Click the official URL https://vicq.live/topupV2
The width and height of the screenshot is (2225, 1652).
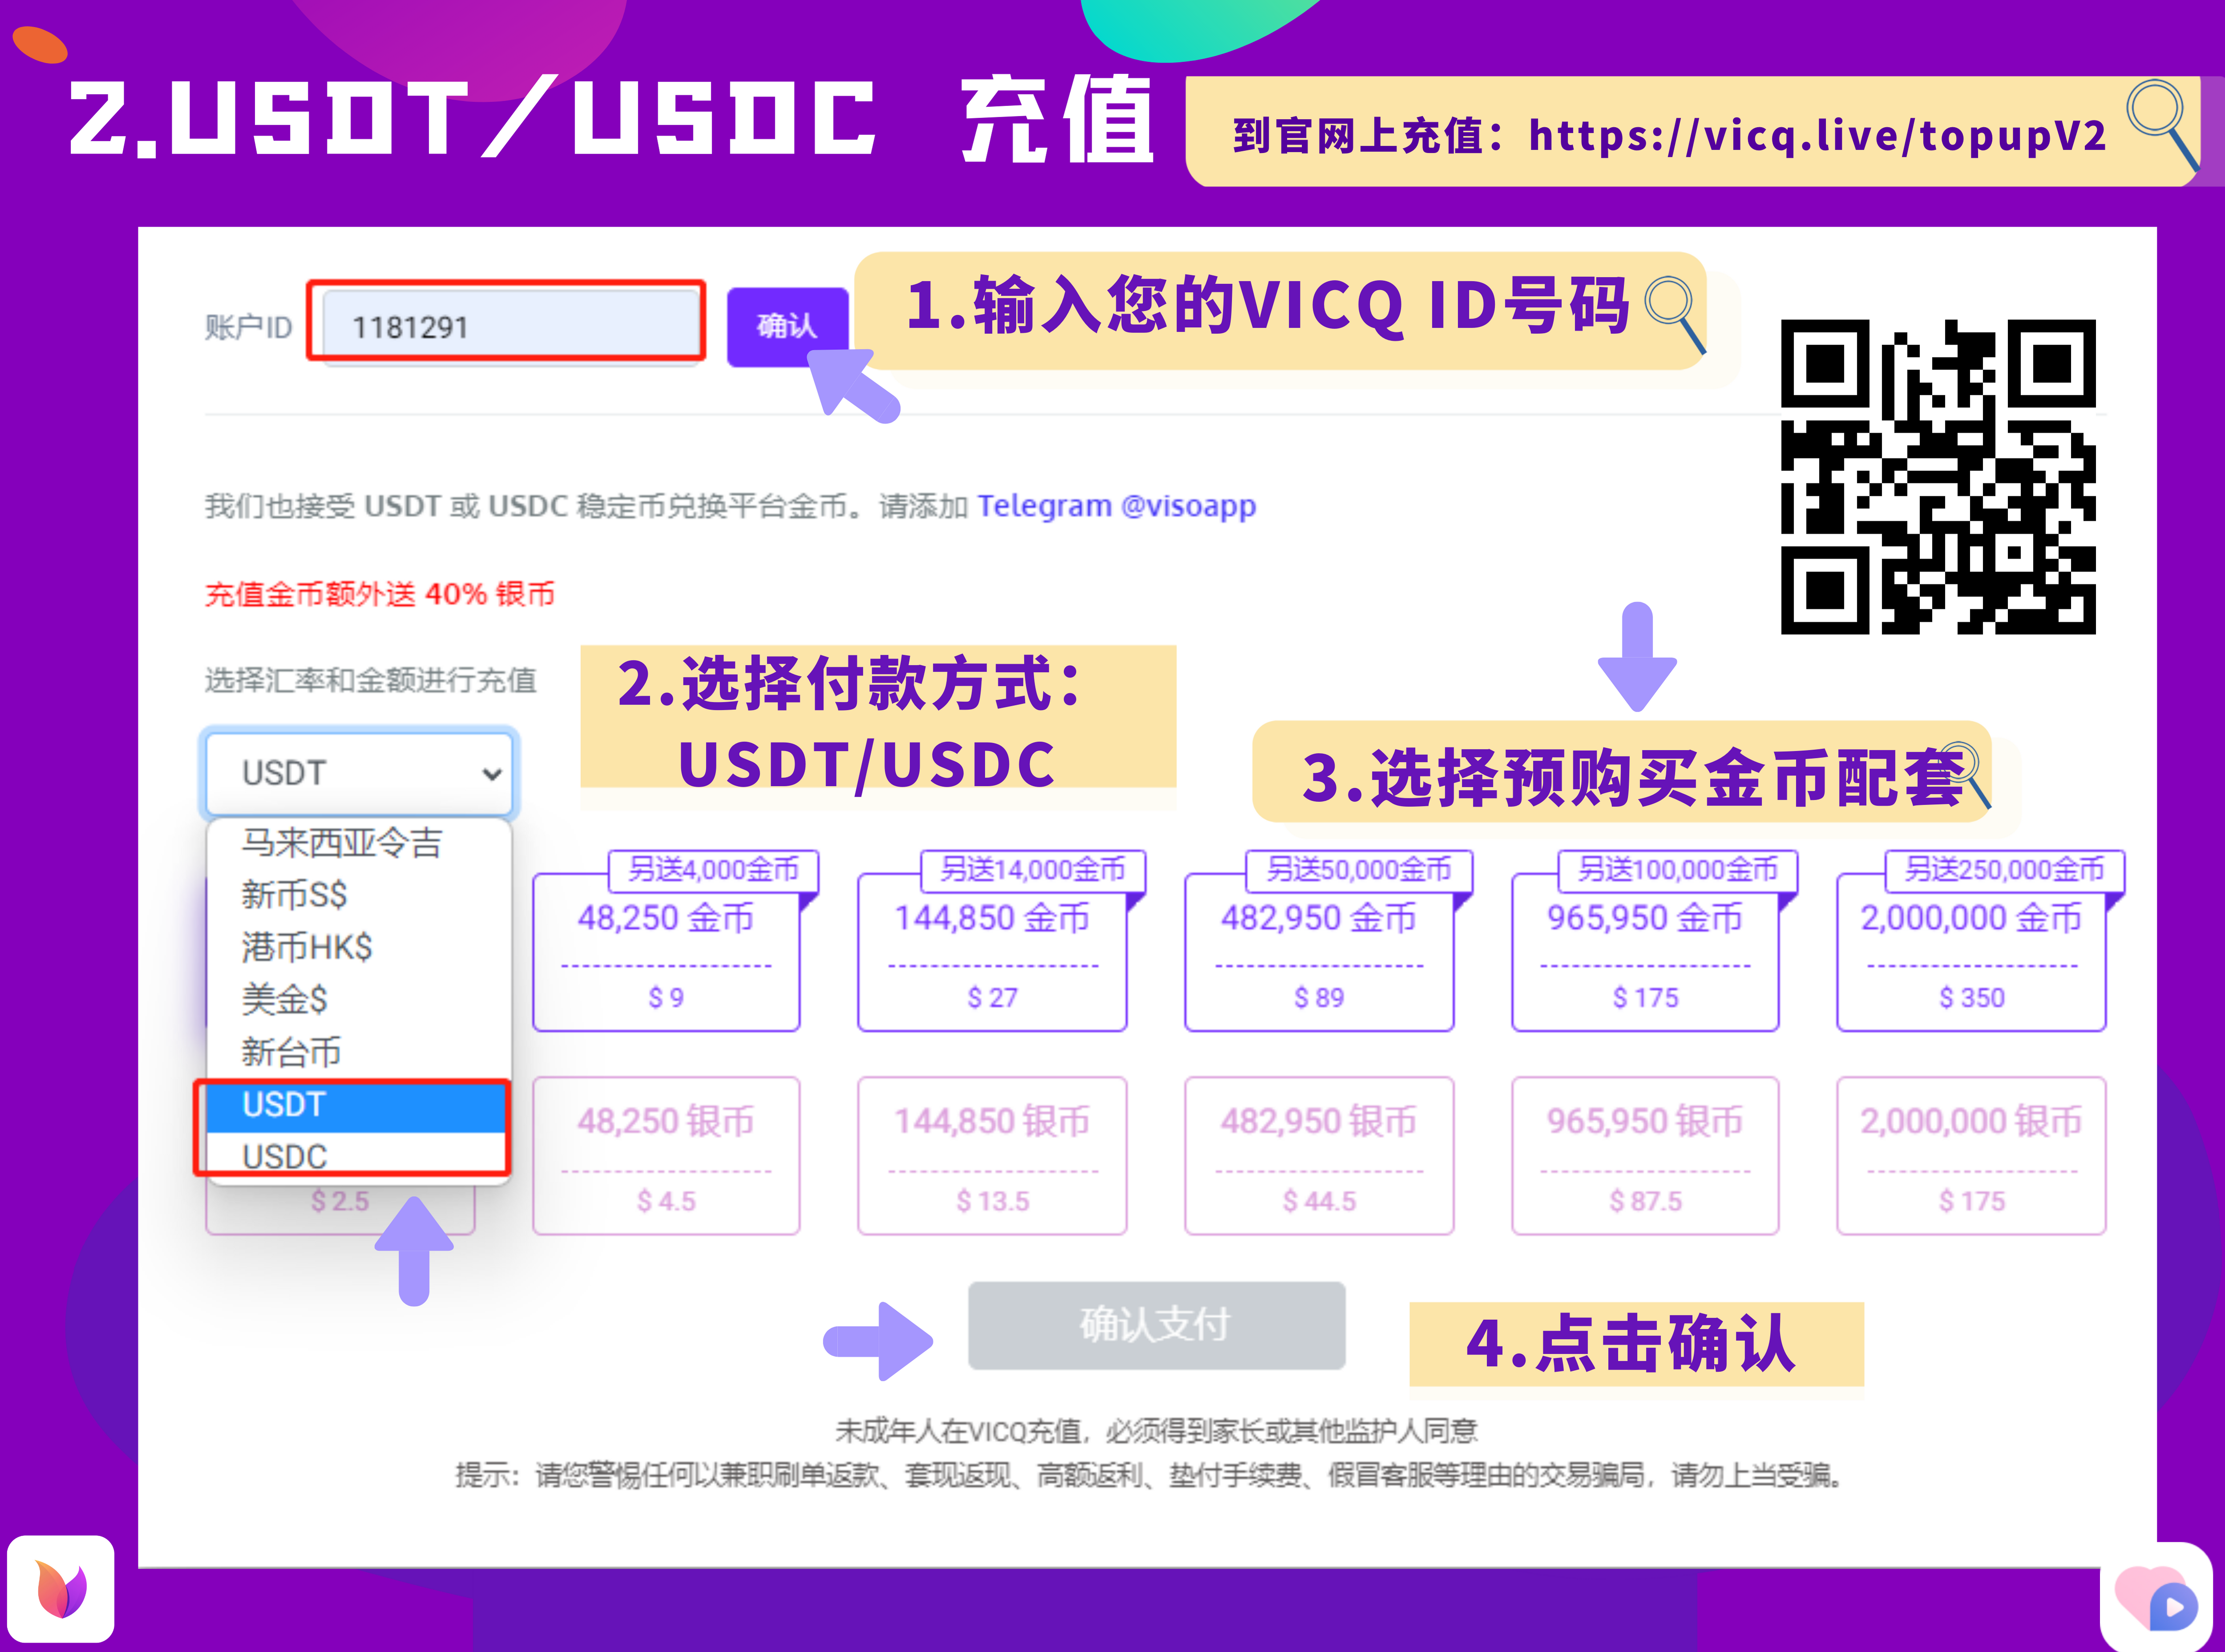(1818, 136)
